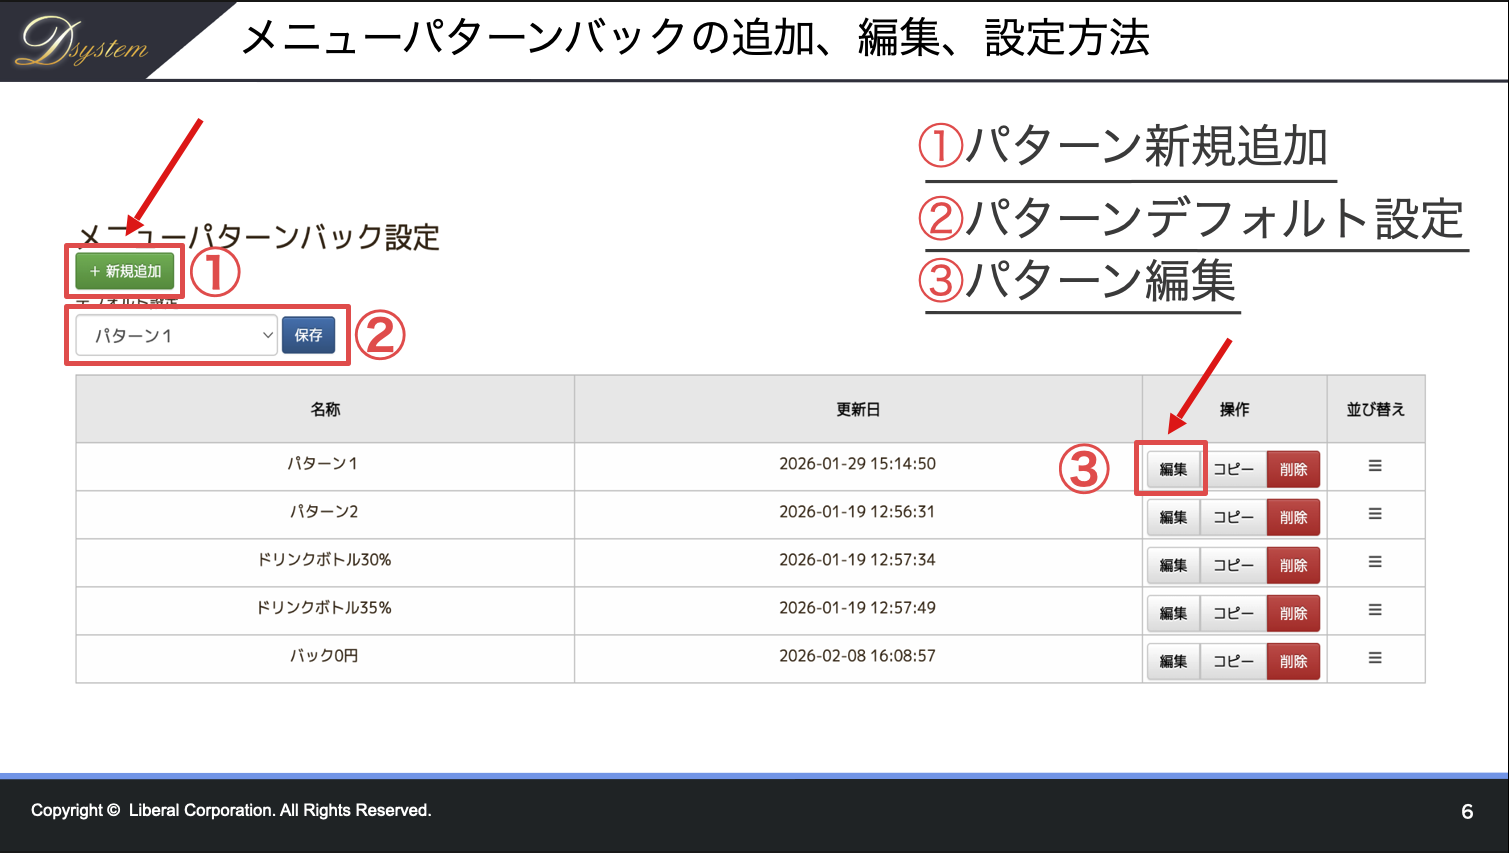
Task: Click the メニューパターンバック設定 heading
Action: 259,237
